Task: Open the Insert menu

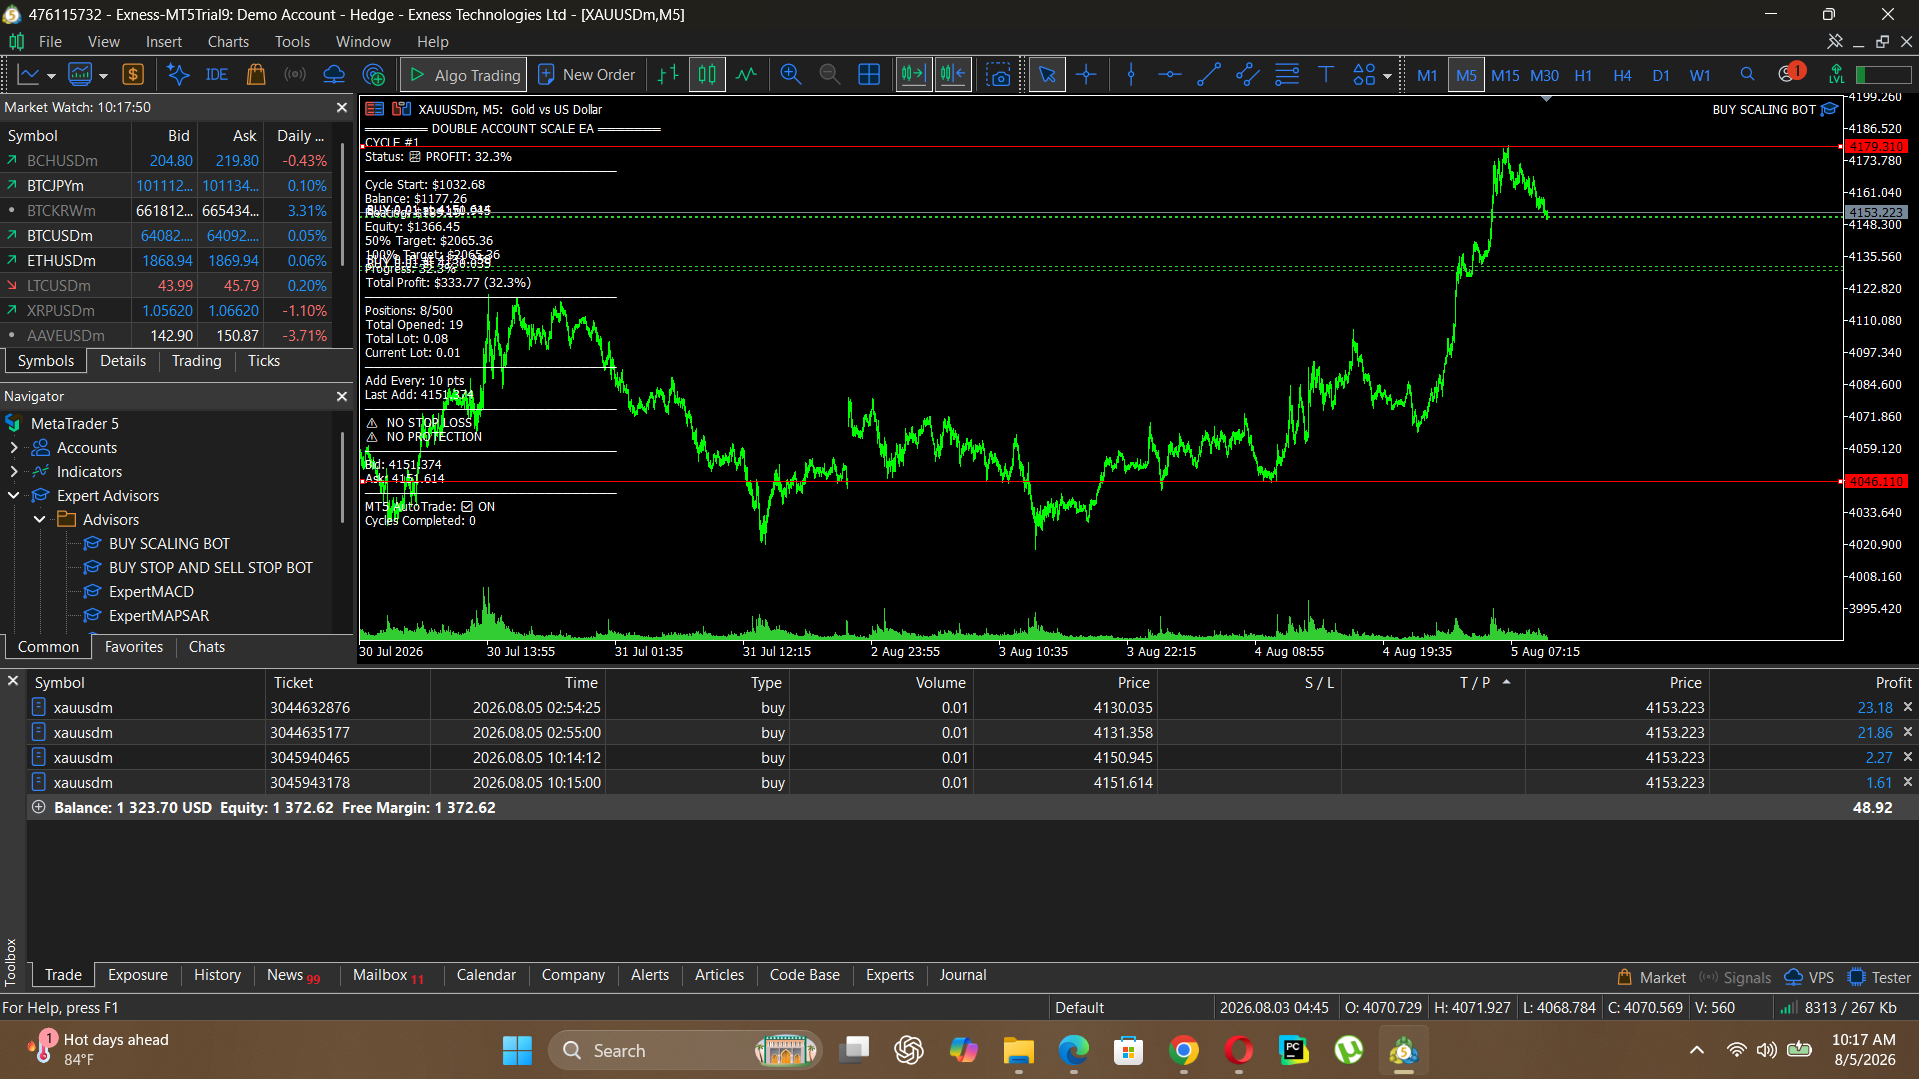Action: (x=164, y=41)
